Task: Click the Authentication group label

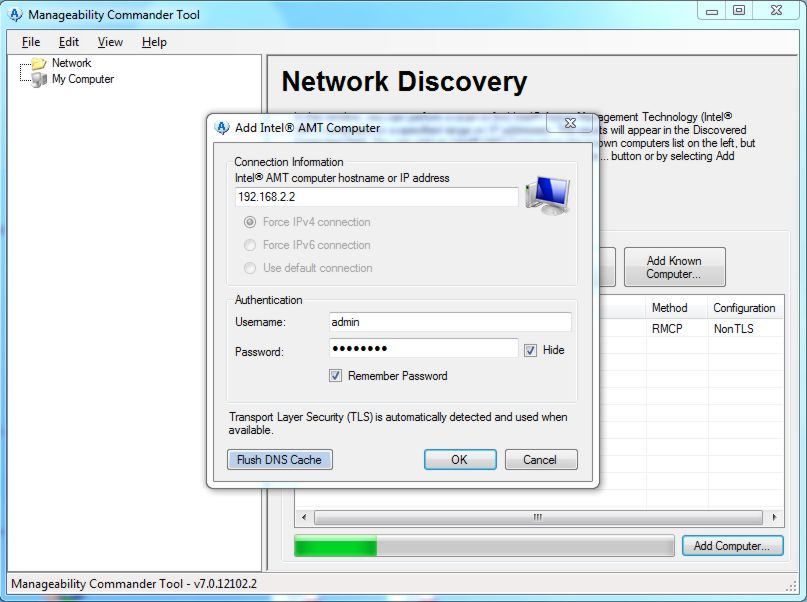Action: click(x=268, y=300)
